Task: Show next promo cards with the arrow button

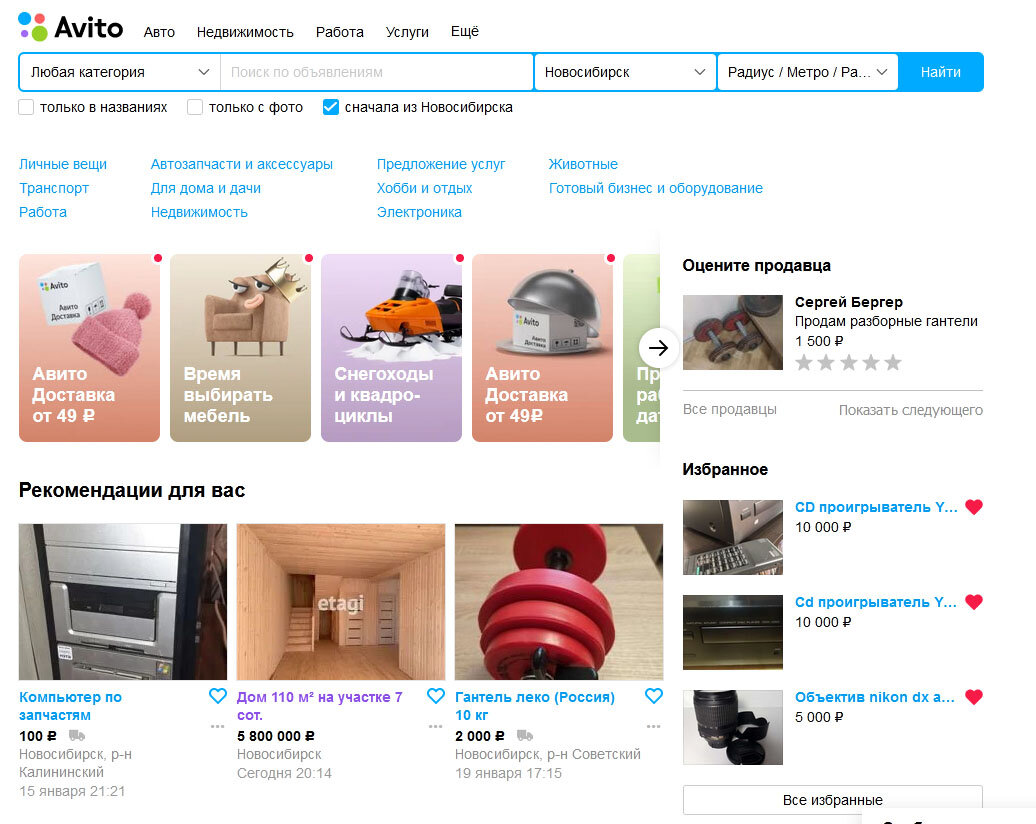Action: (x=658, y=348)
